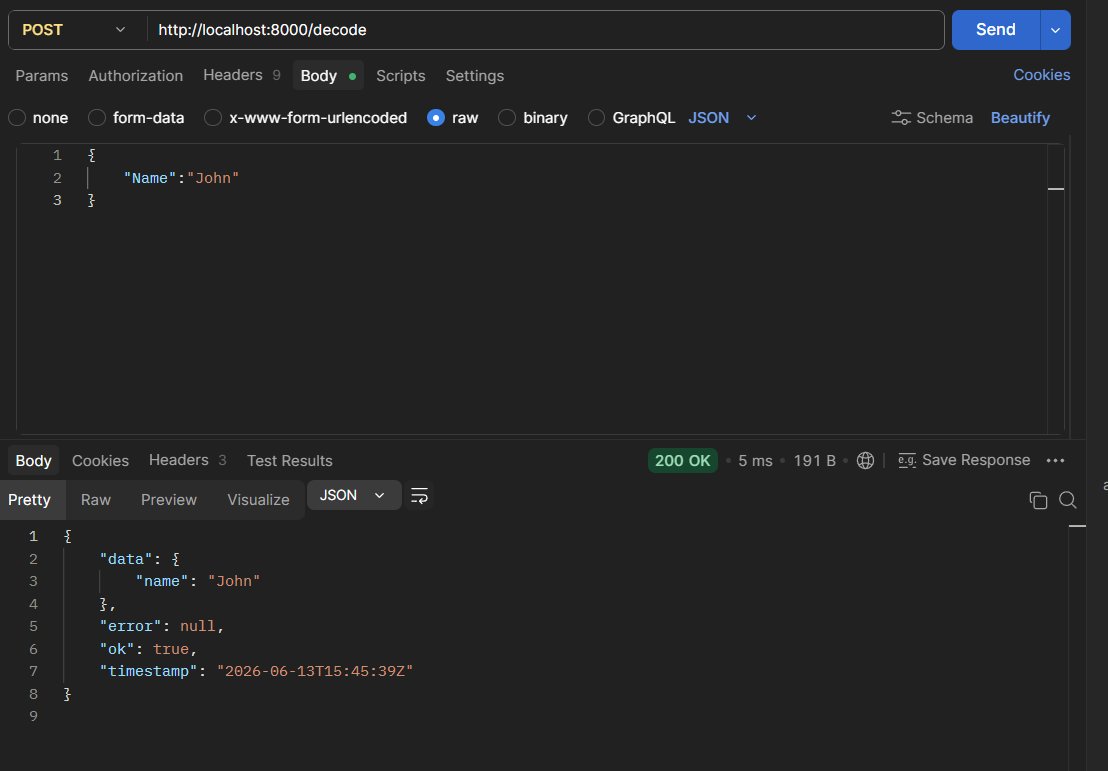
Task: Click the 5 ms response time
Action: click(755, 461)
